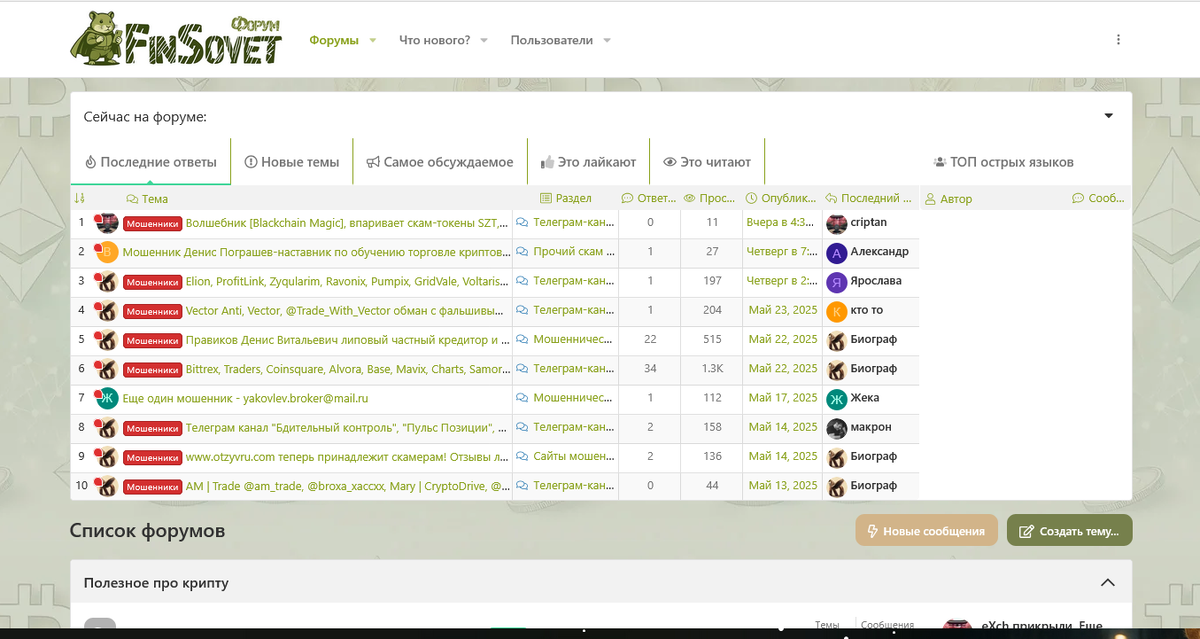The height and width of the screenshot is (639, 1200).
Task: Open thread 'Bittrex, Traders, Coinsquare'
Action: [348, 369]
